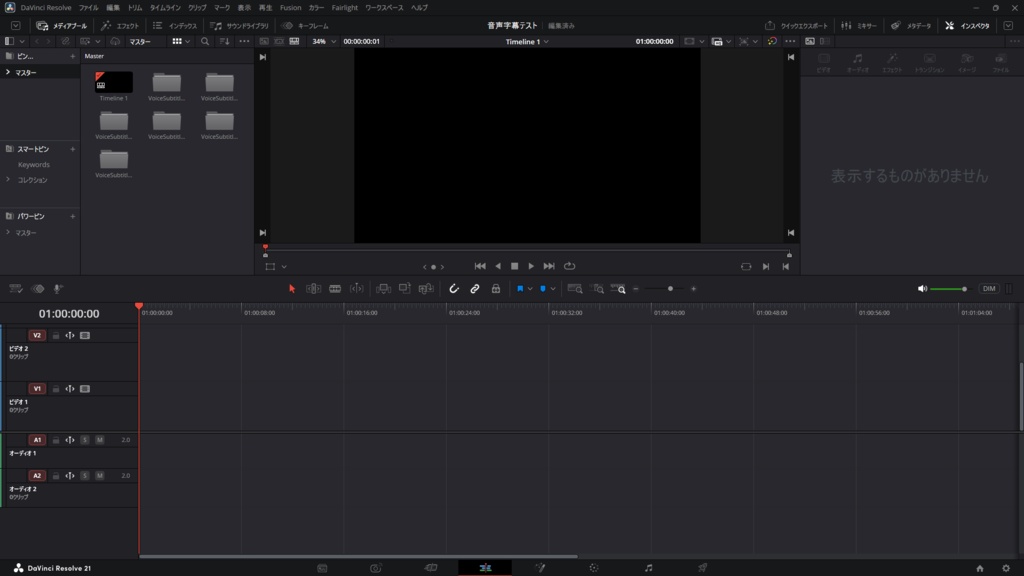
Task: Toggle position lock padlock in toolbar
Action: pyautogui.click(x=496, y=289)
